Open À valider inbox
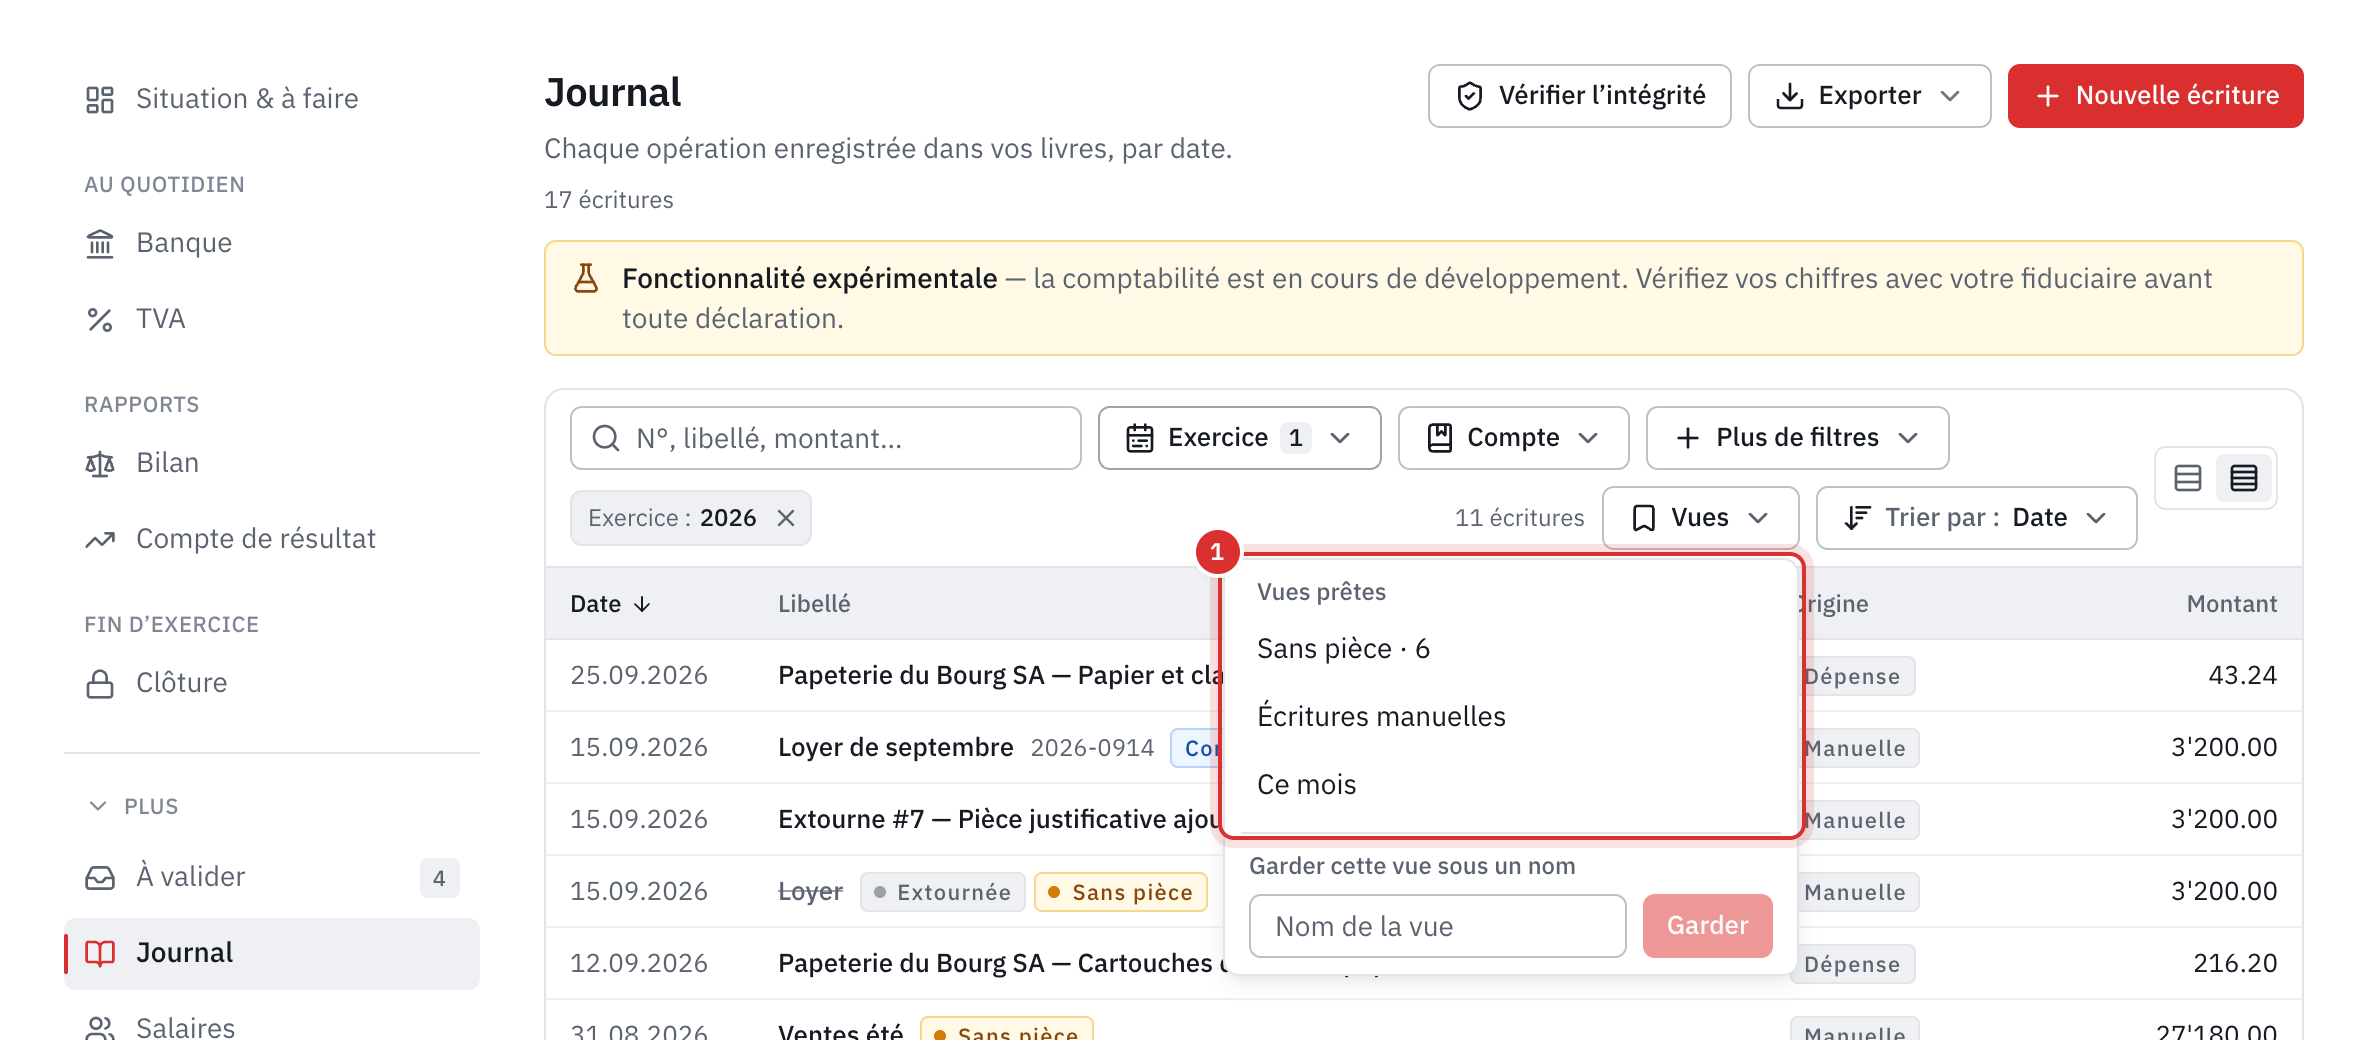Viewport: 2368px width, 1040px height. click(x=272, y=877)
